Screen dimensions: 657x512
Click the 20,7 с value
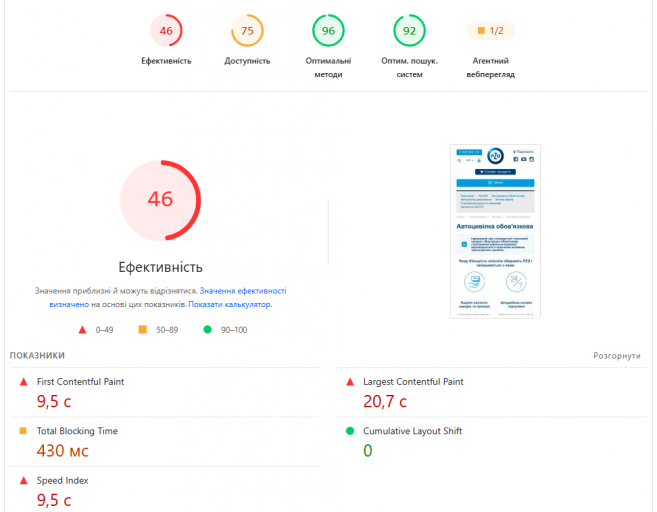[x=385, y=401]
